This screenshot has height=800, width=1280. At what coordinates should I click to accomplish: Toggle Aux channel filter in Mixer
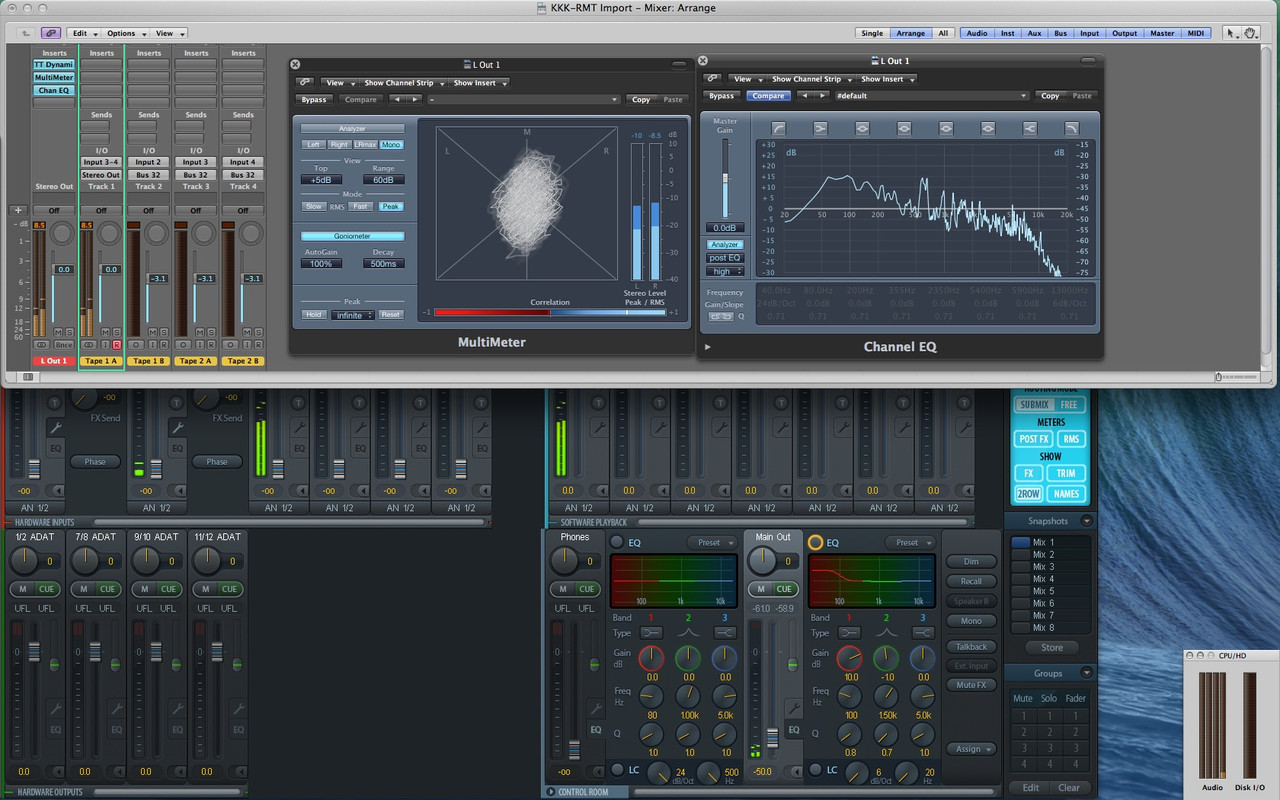coord(1034,33)
